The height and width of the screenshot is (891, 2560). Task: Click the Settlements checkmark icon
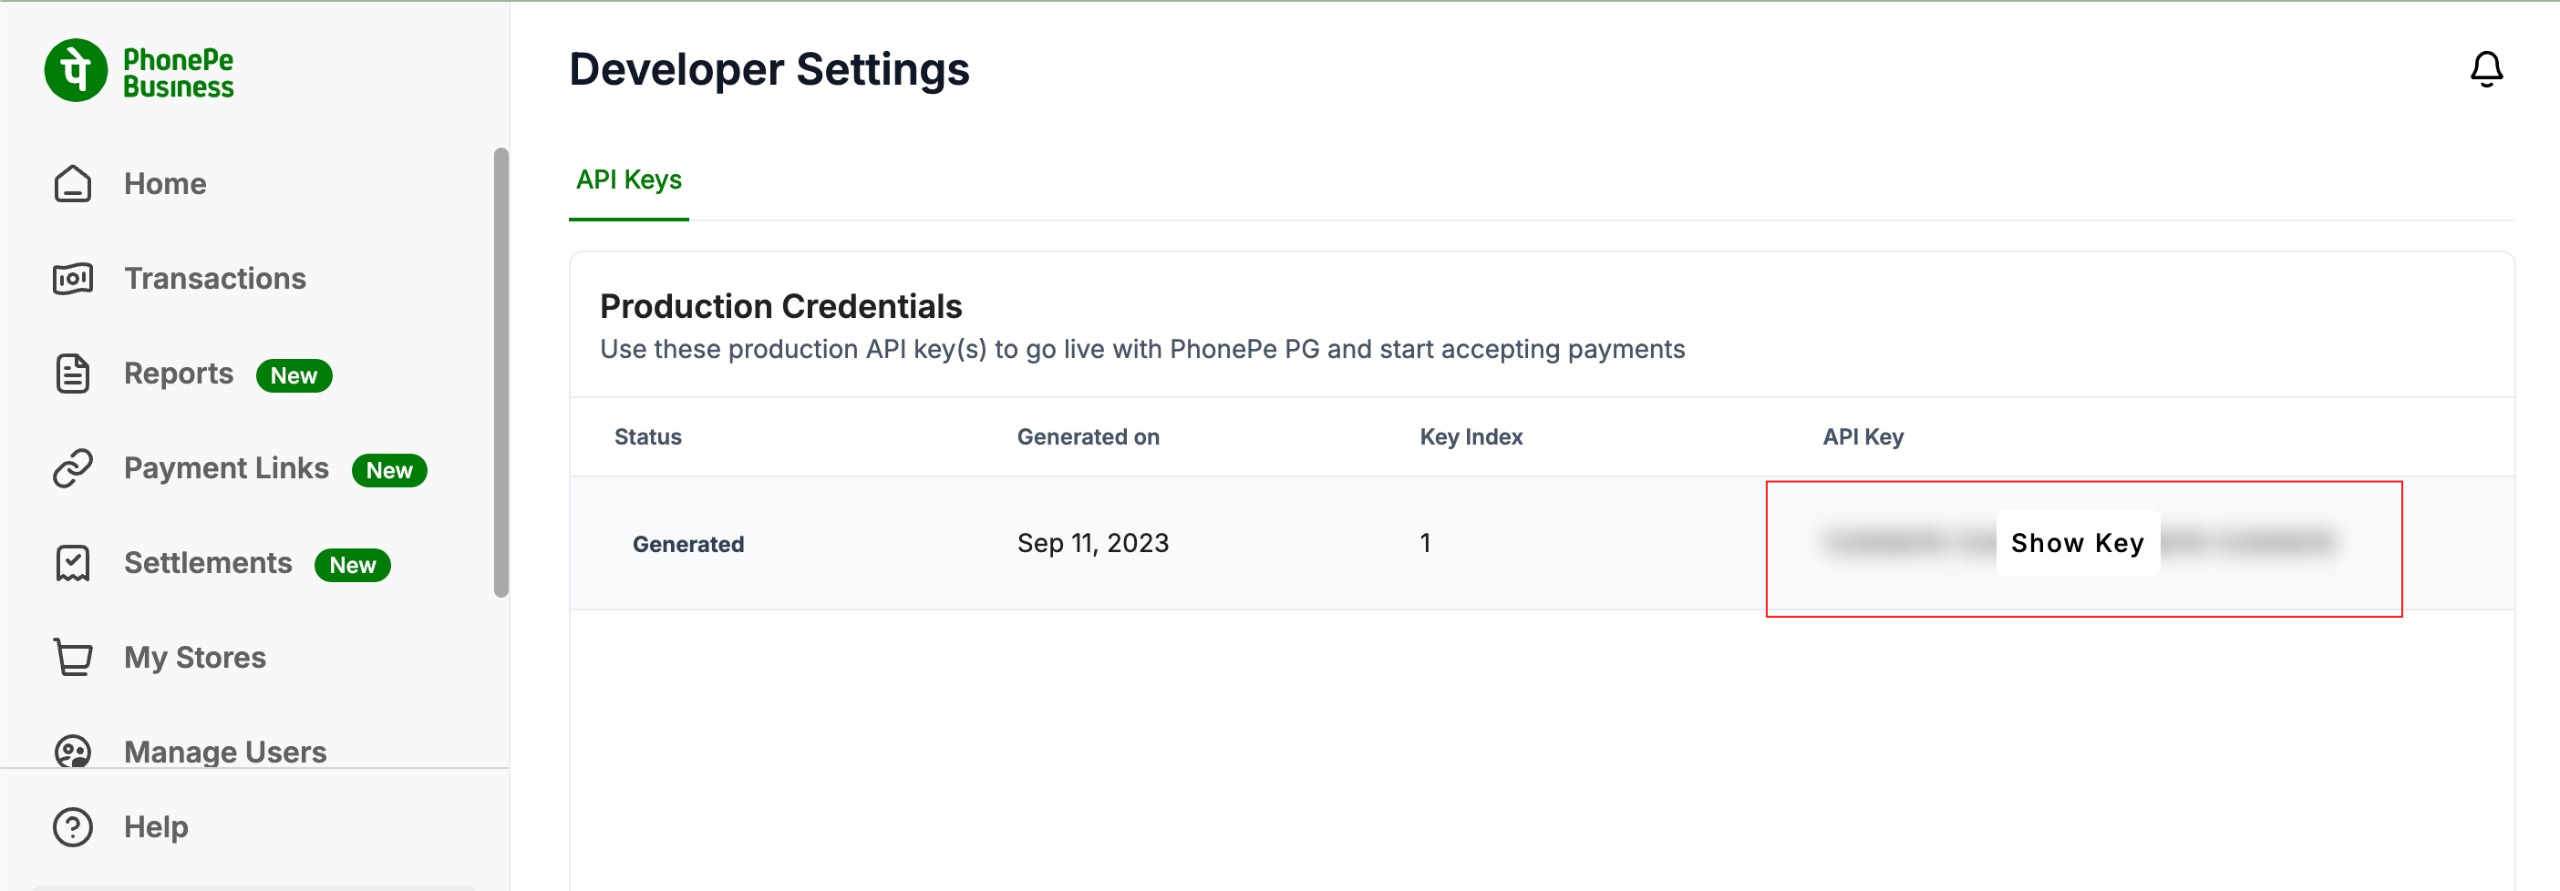point(73,563)
